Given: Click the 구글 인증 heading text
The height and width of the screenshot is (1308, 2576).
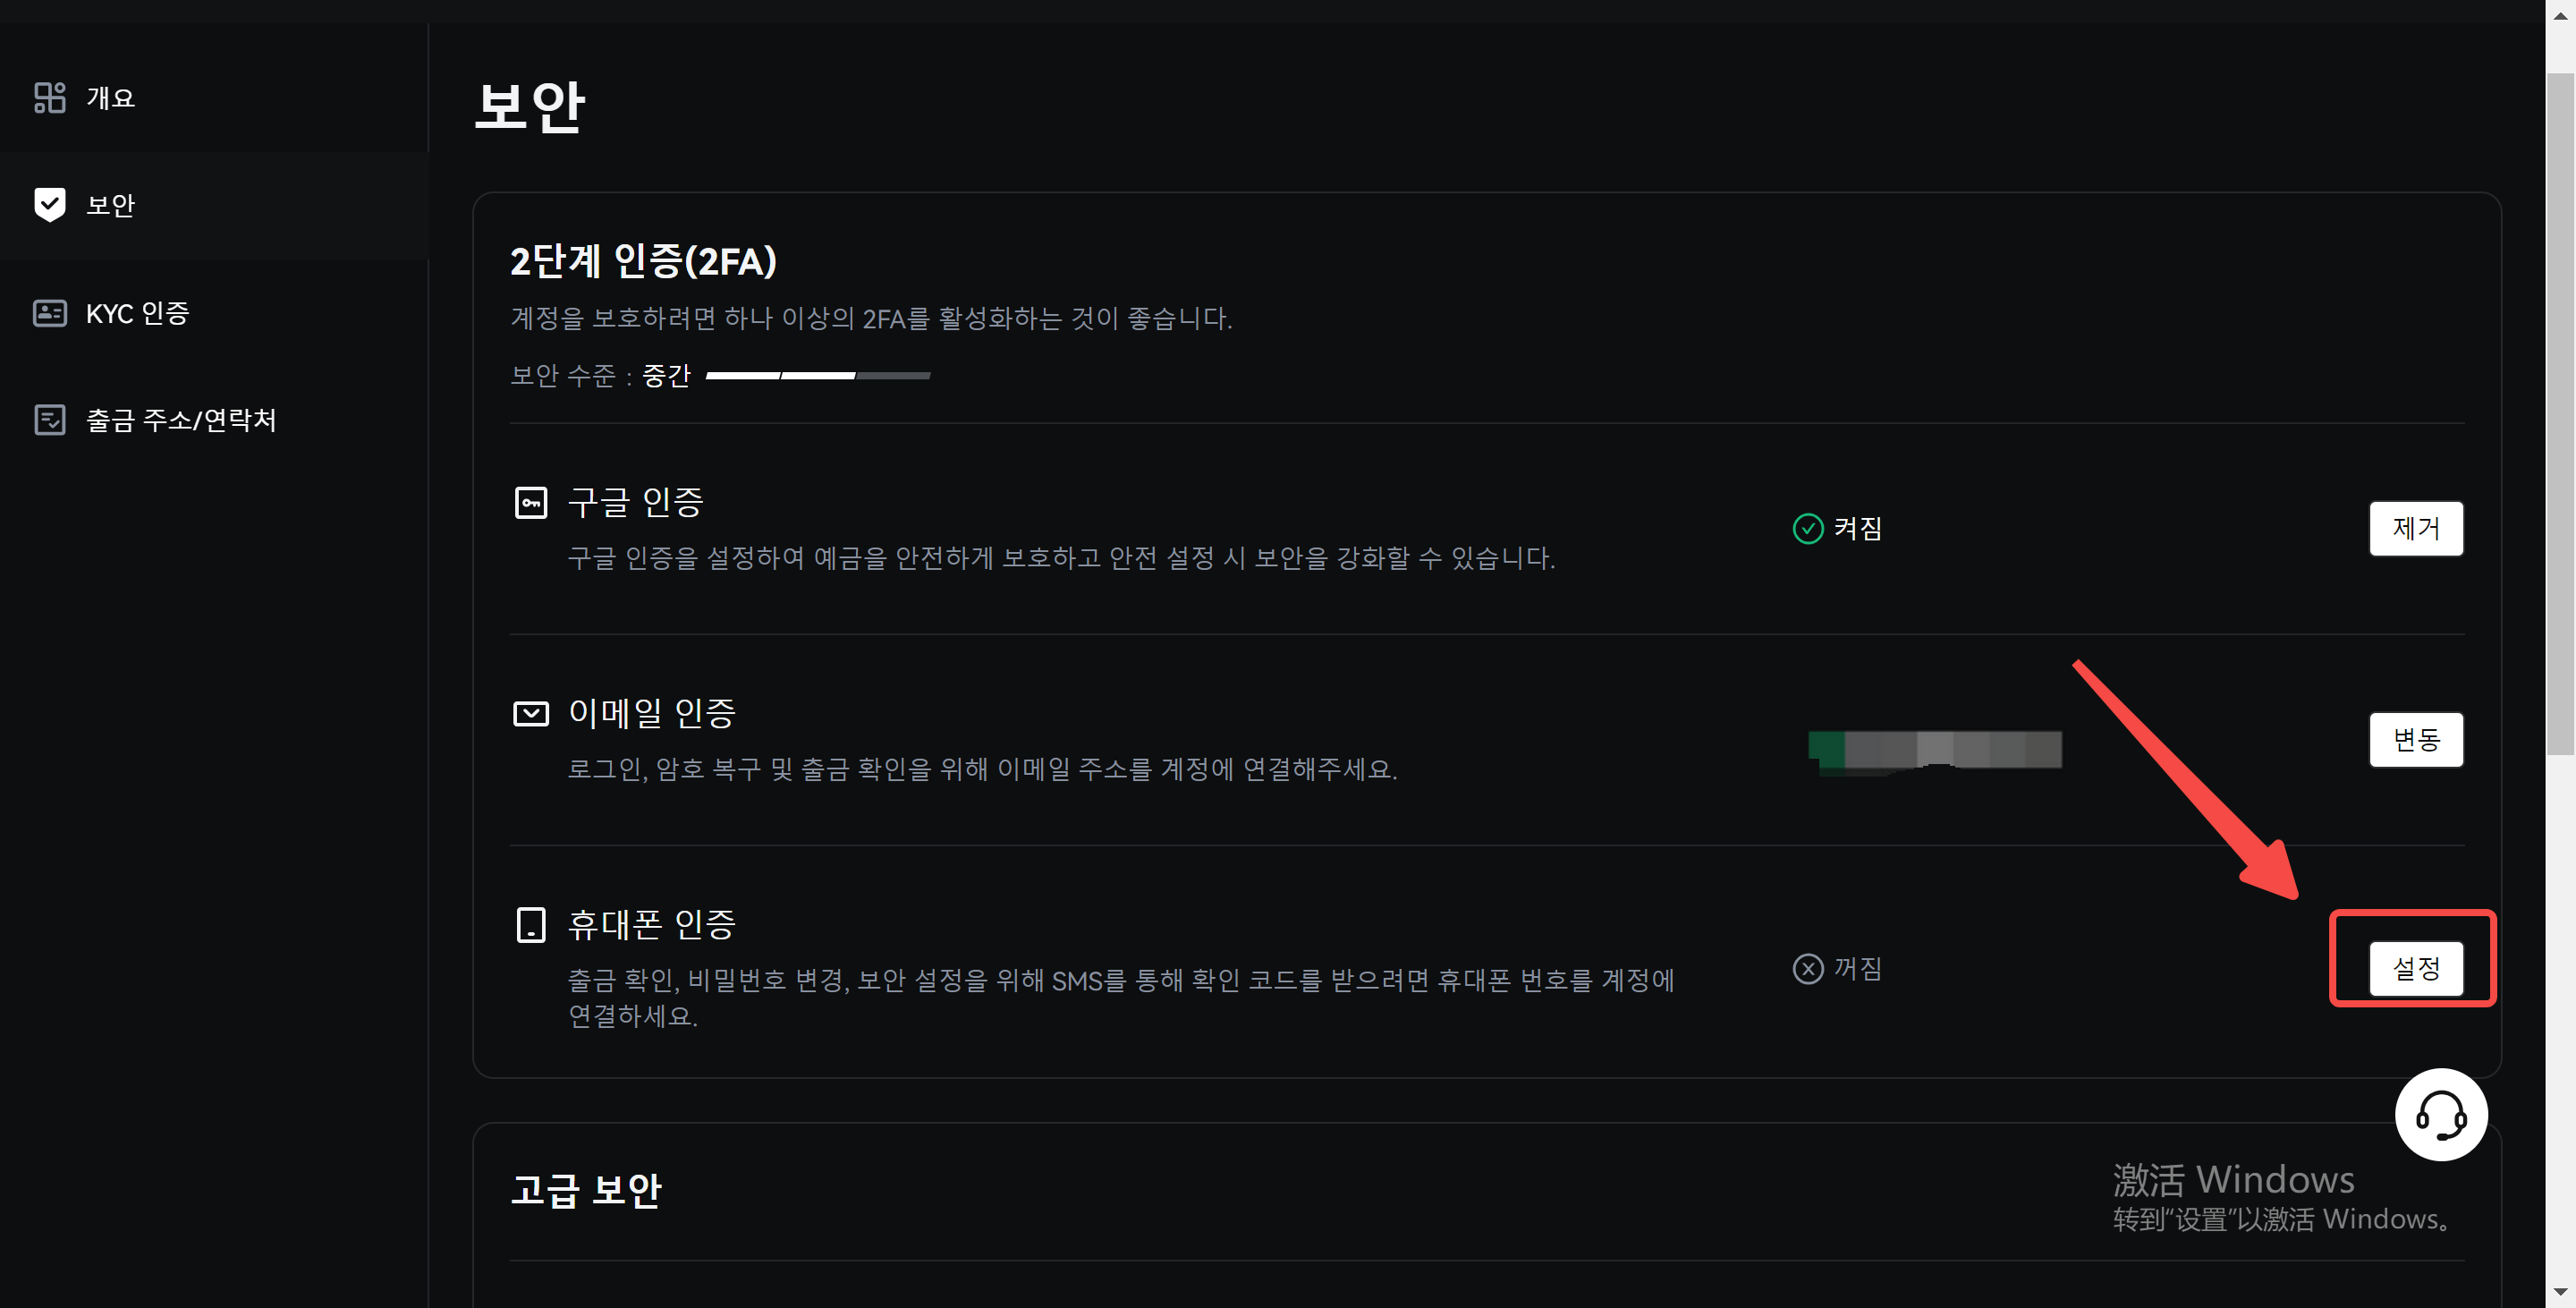Looking at the screenshot, I should pos(635,502).
